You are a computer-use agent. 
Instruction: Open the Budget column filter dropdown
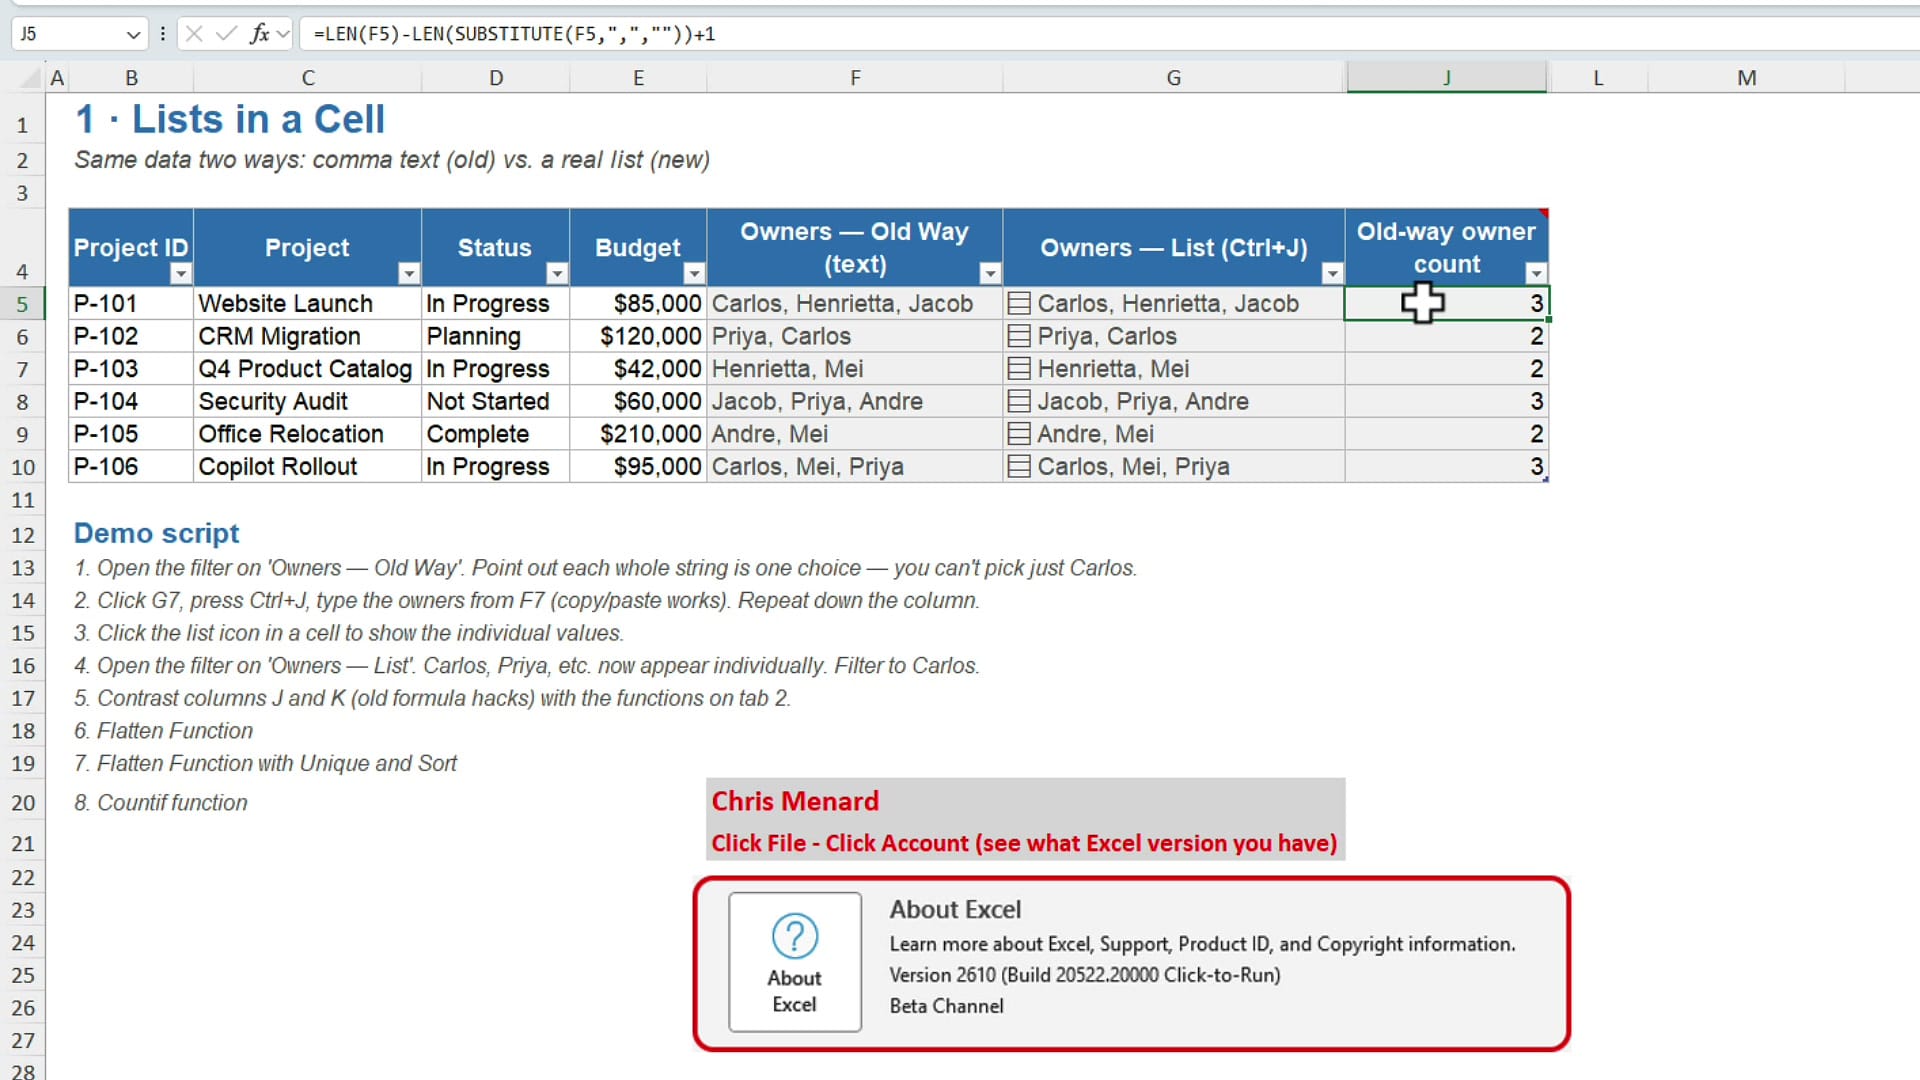(694, 274)
